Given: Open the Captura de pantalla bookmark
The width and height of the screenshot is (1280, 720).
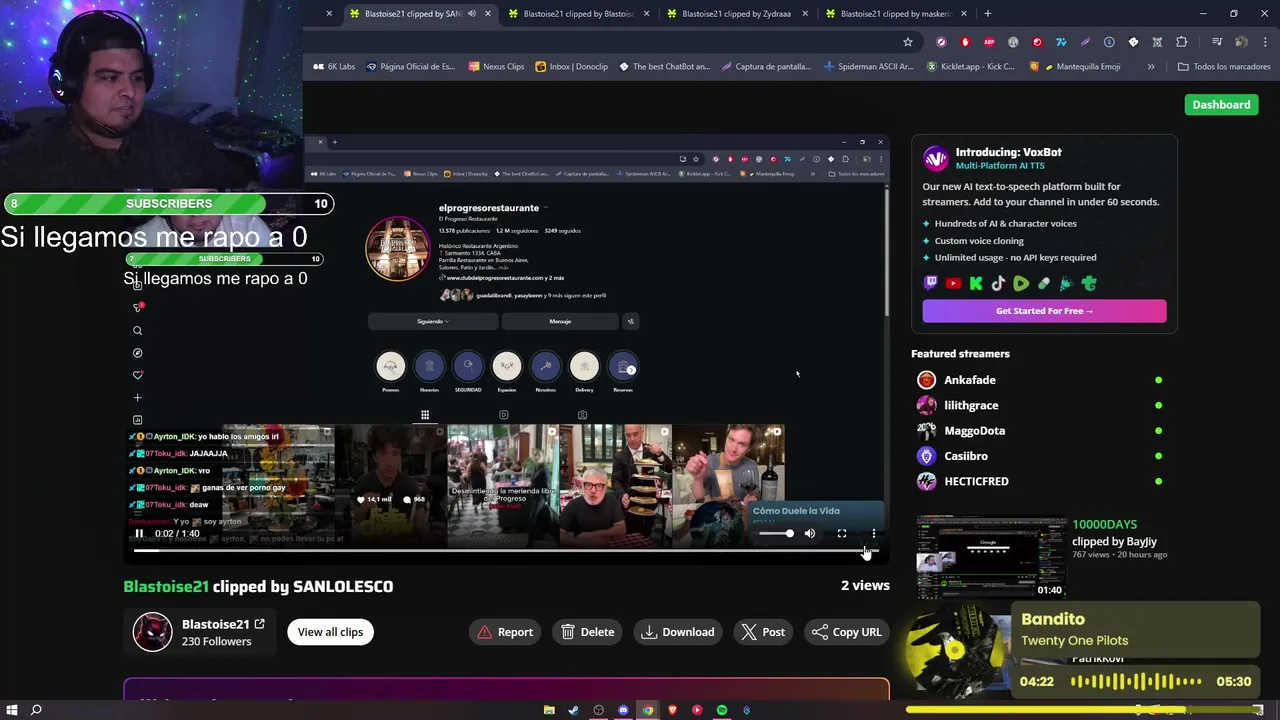Looking at the screenshot, I should pyautogui.click(x=766, y=67).
